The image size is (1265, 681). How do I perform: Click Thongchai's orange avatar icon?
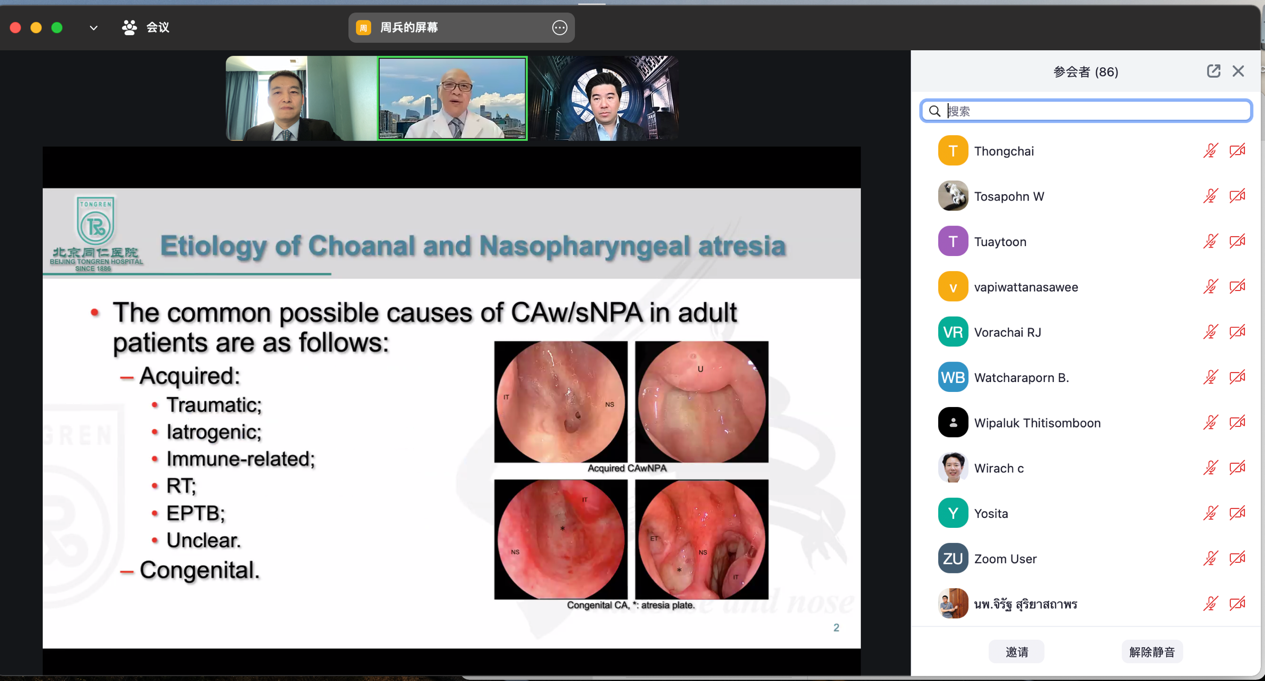[x=952, y=151]
